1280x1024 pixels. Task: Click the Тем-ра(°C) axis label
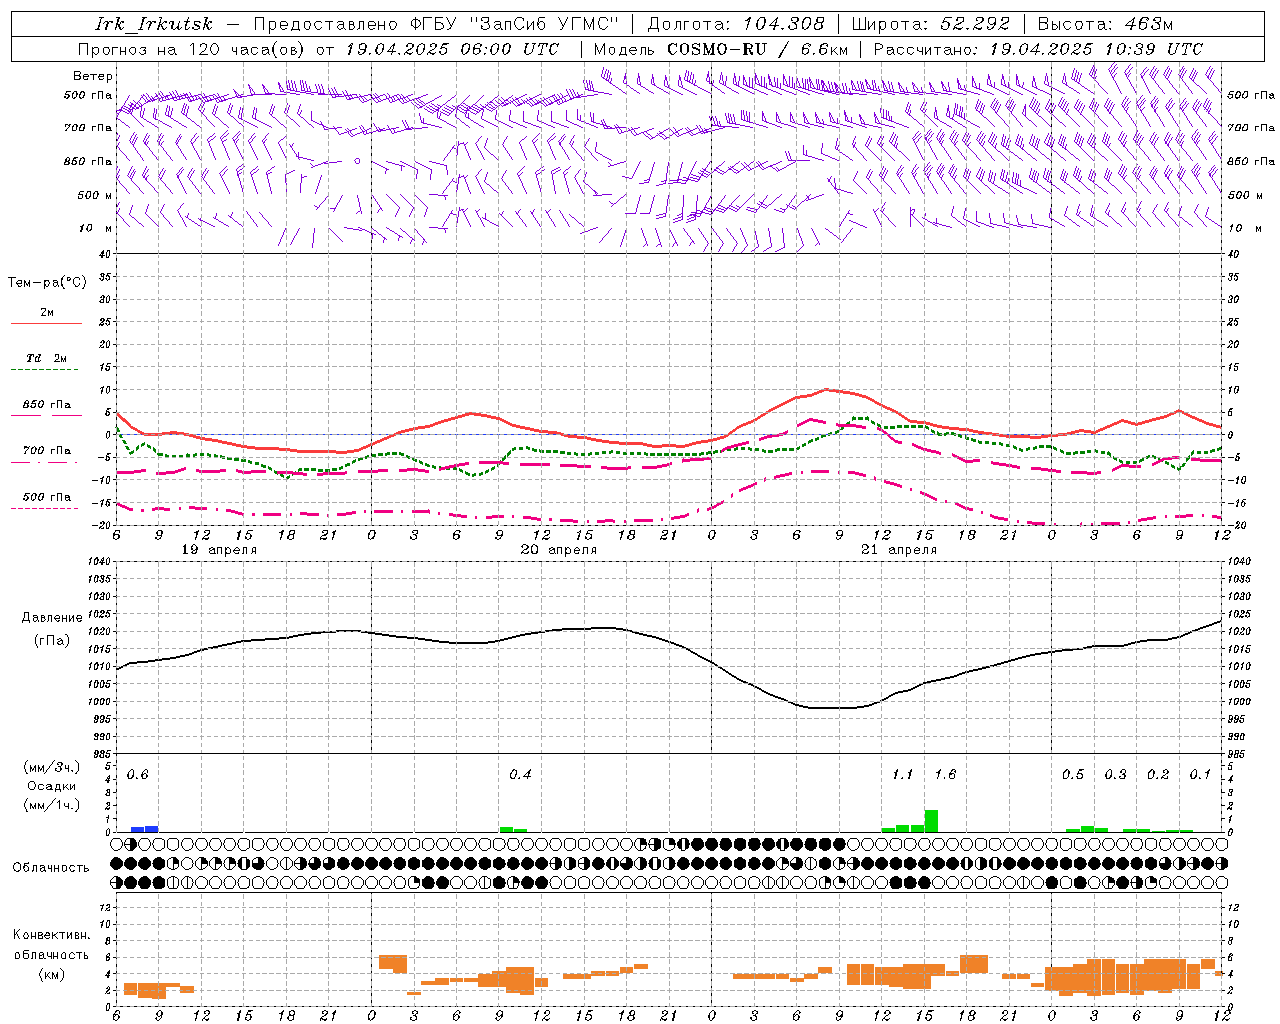point(48,283)
